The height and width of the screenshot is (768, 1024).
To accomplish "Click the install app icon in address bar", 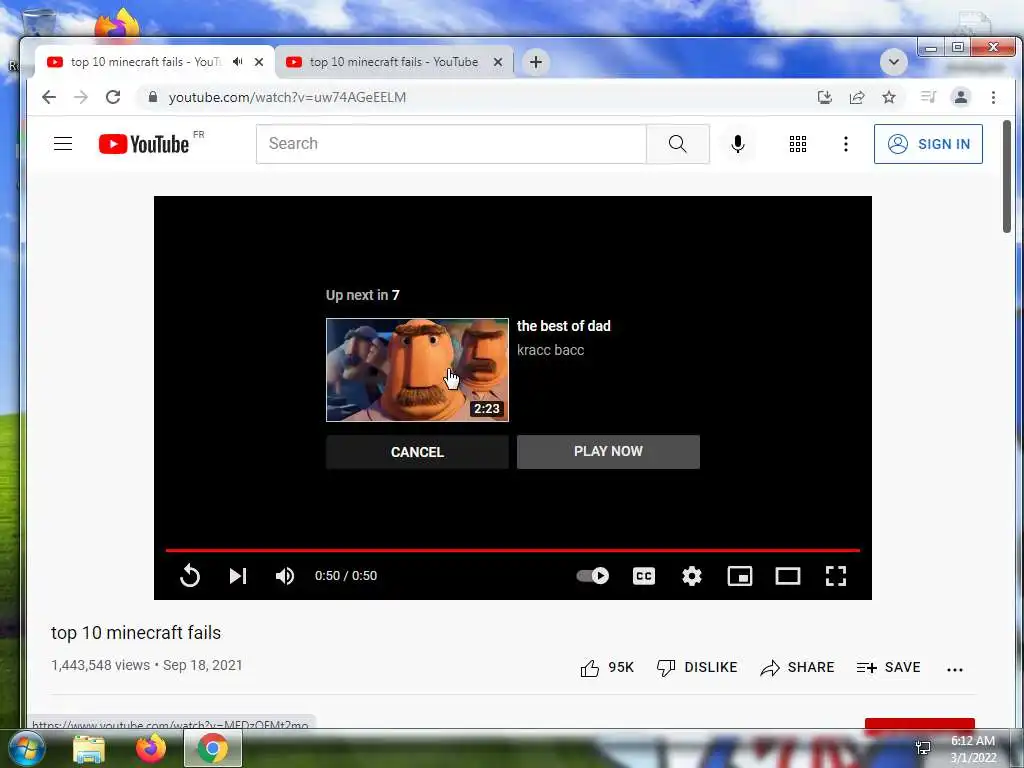I will 825,97.
